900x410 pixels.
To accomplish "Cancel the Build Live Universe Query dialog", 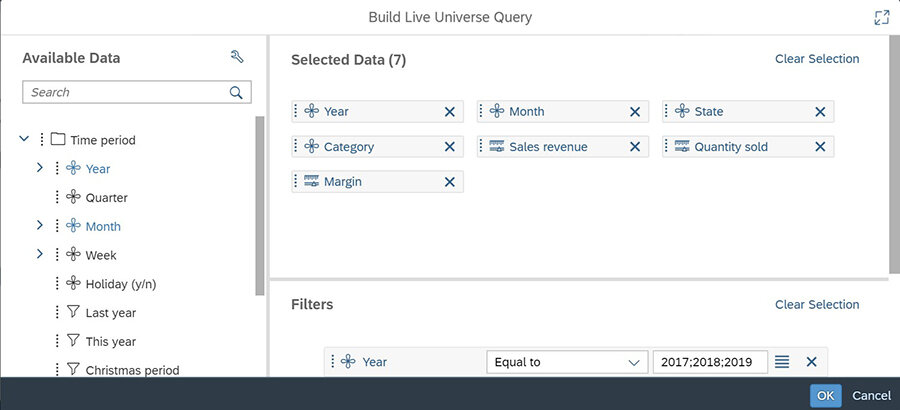I will [871, 396].
